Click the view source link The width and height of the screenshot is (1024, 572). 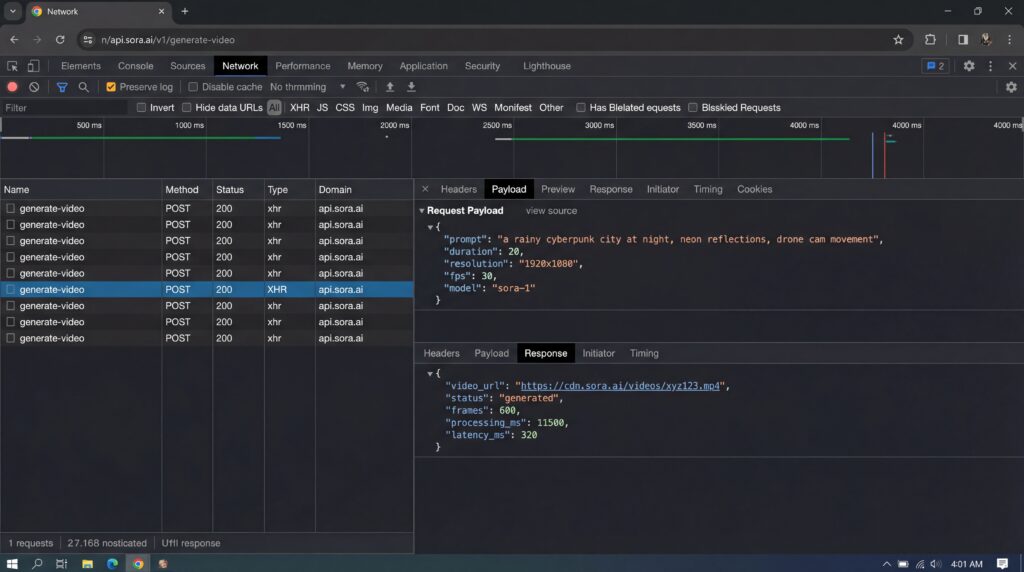pyautogui.click(x=551, y=211)
